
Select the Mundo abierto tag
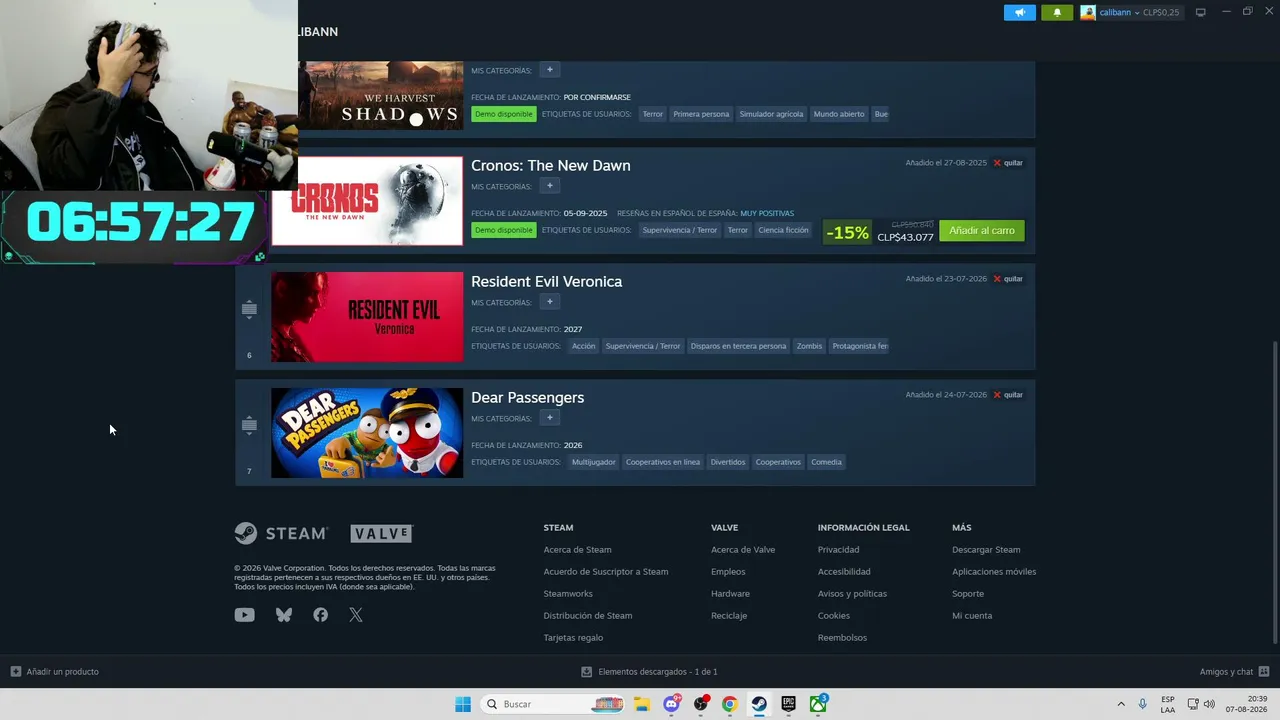tap(839, 114)
